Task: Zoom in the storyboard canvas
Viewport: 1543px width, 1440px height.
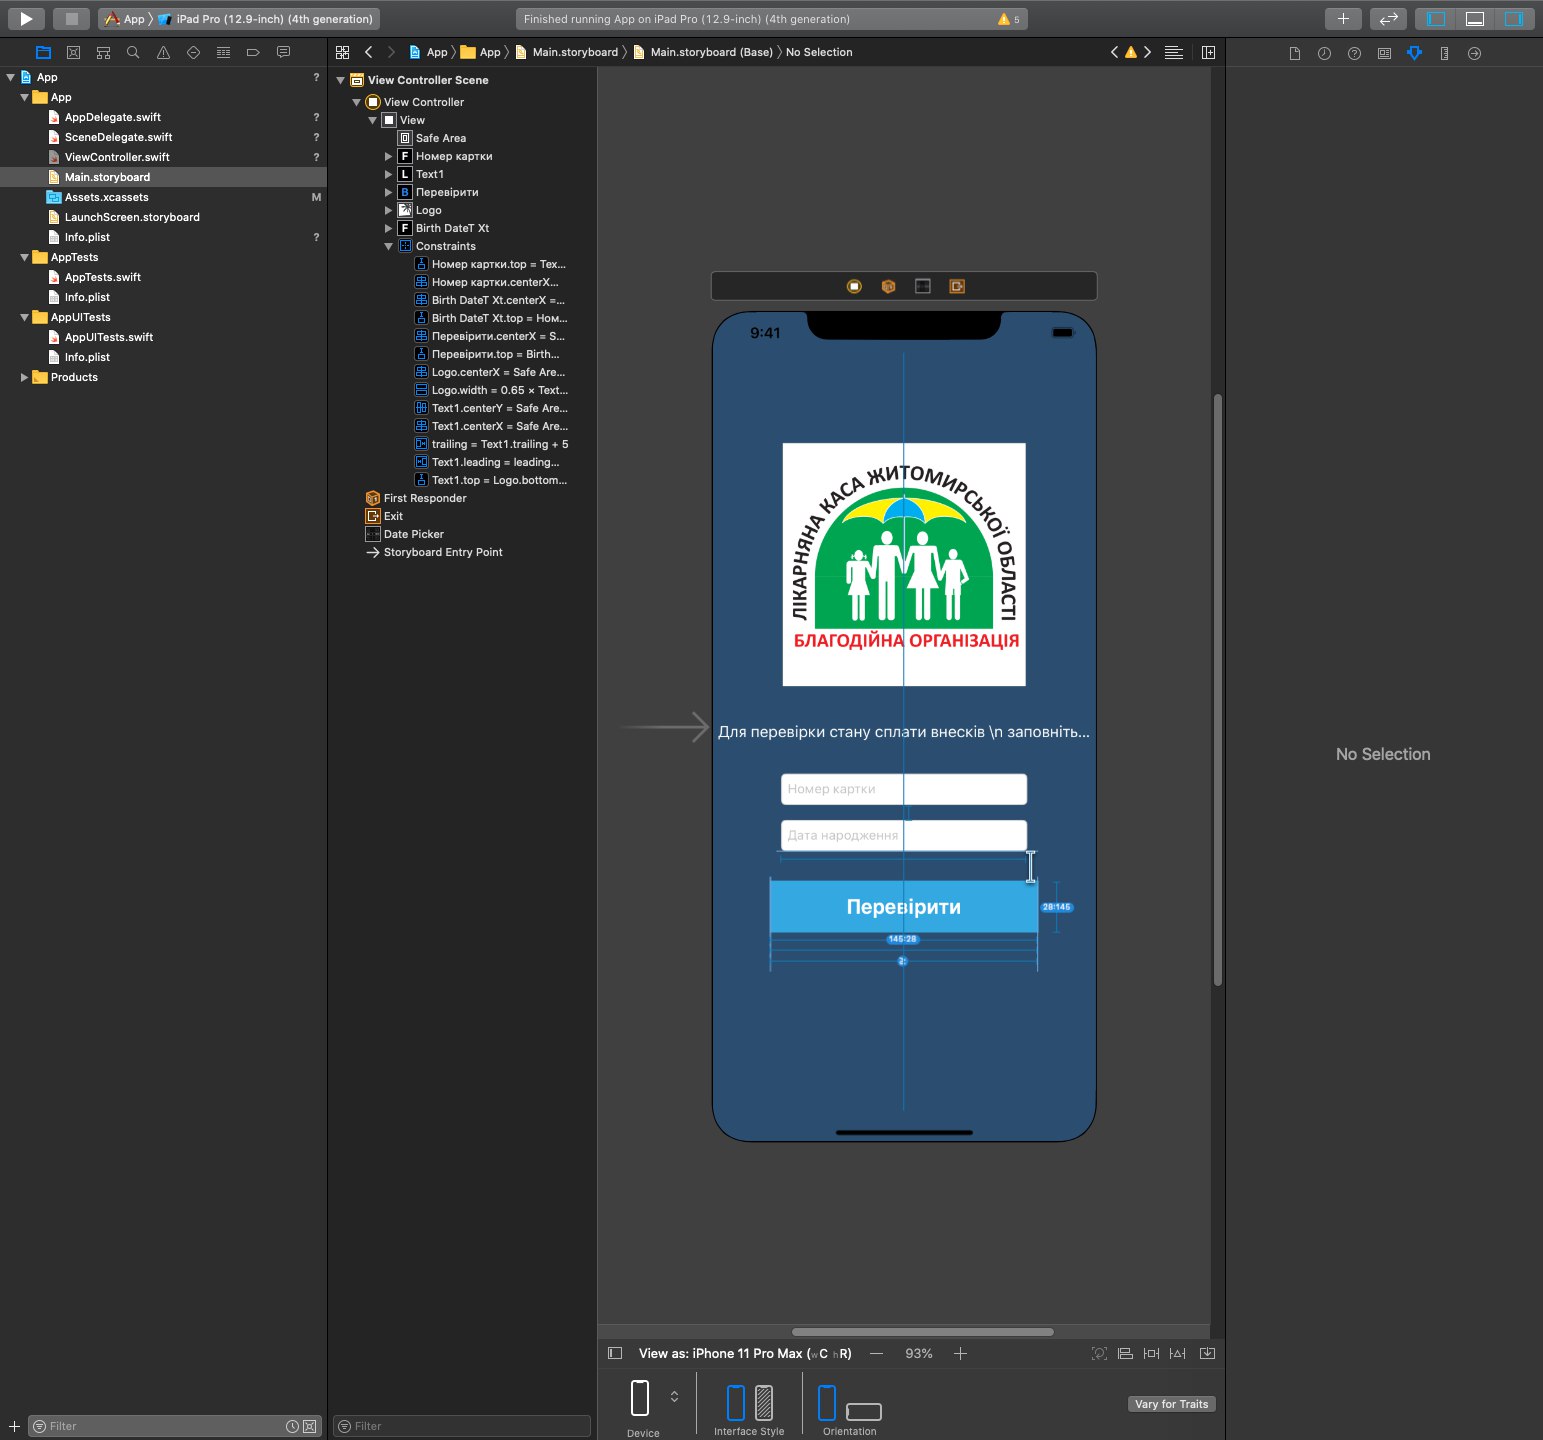Action: click(x=961, y=1353)
